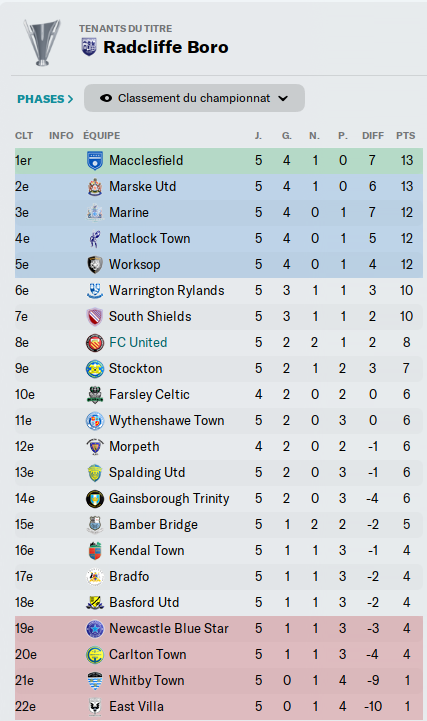Image resolution: width=427 pixels, height=721 pixels.
Task: Select the Warrington Rylands team row
Action: click(219, 291)
